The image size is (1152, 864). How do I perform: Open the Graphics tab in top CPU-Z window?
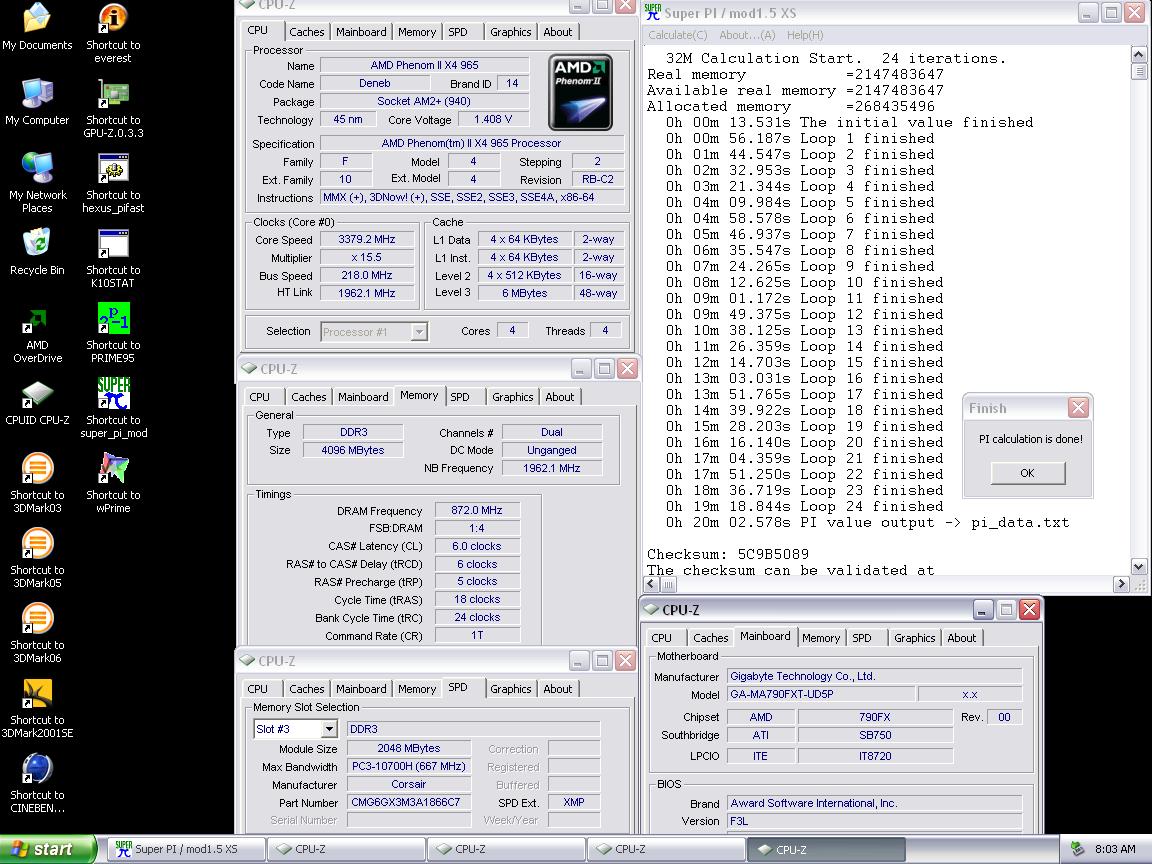click(x=511, y=32)
